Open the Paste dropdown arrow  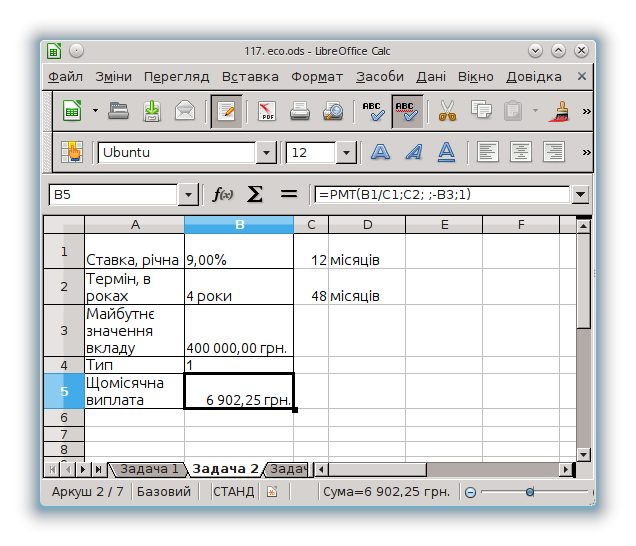[x=535, y=110]
